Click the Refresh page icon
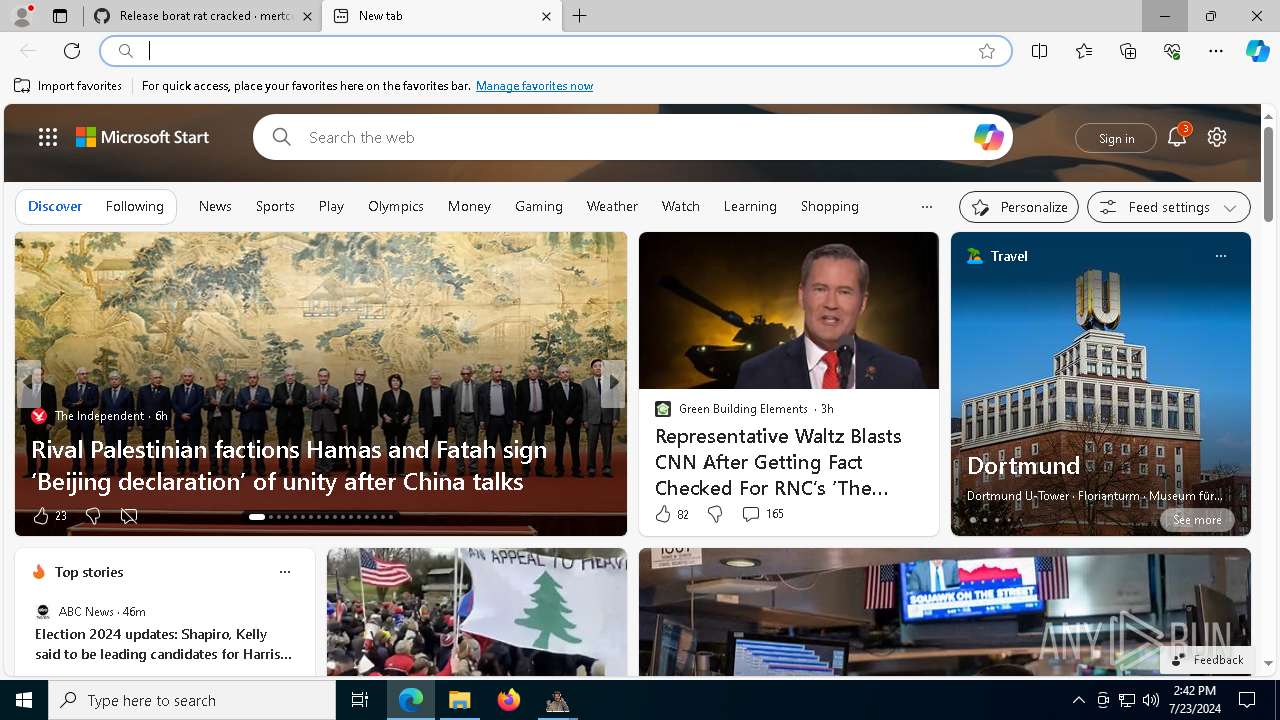Viewport: 1280px width, 720px height. [72, 51]
